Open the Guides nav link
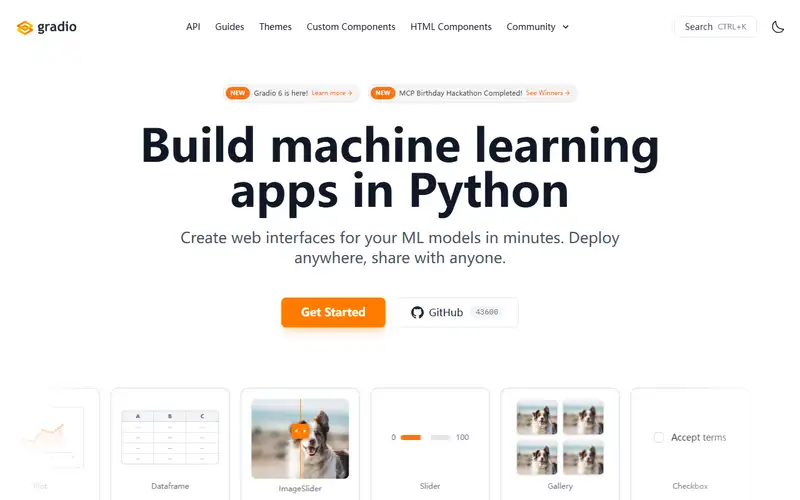This screenshot has height=500, width=800. click(x=230, y=27)
